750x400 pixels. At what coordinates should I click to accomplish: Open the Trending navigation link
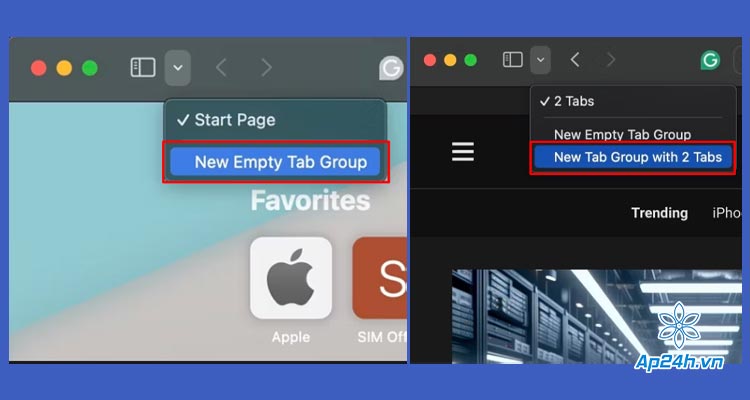tap(660, 213)
